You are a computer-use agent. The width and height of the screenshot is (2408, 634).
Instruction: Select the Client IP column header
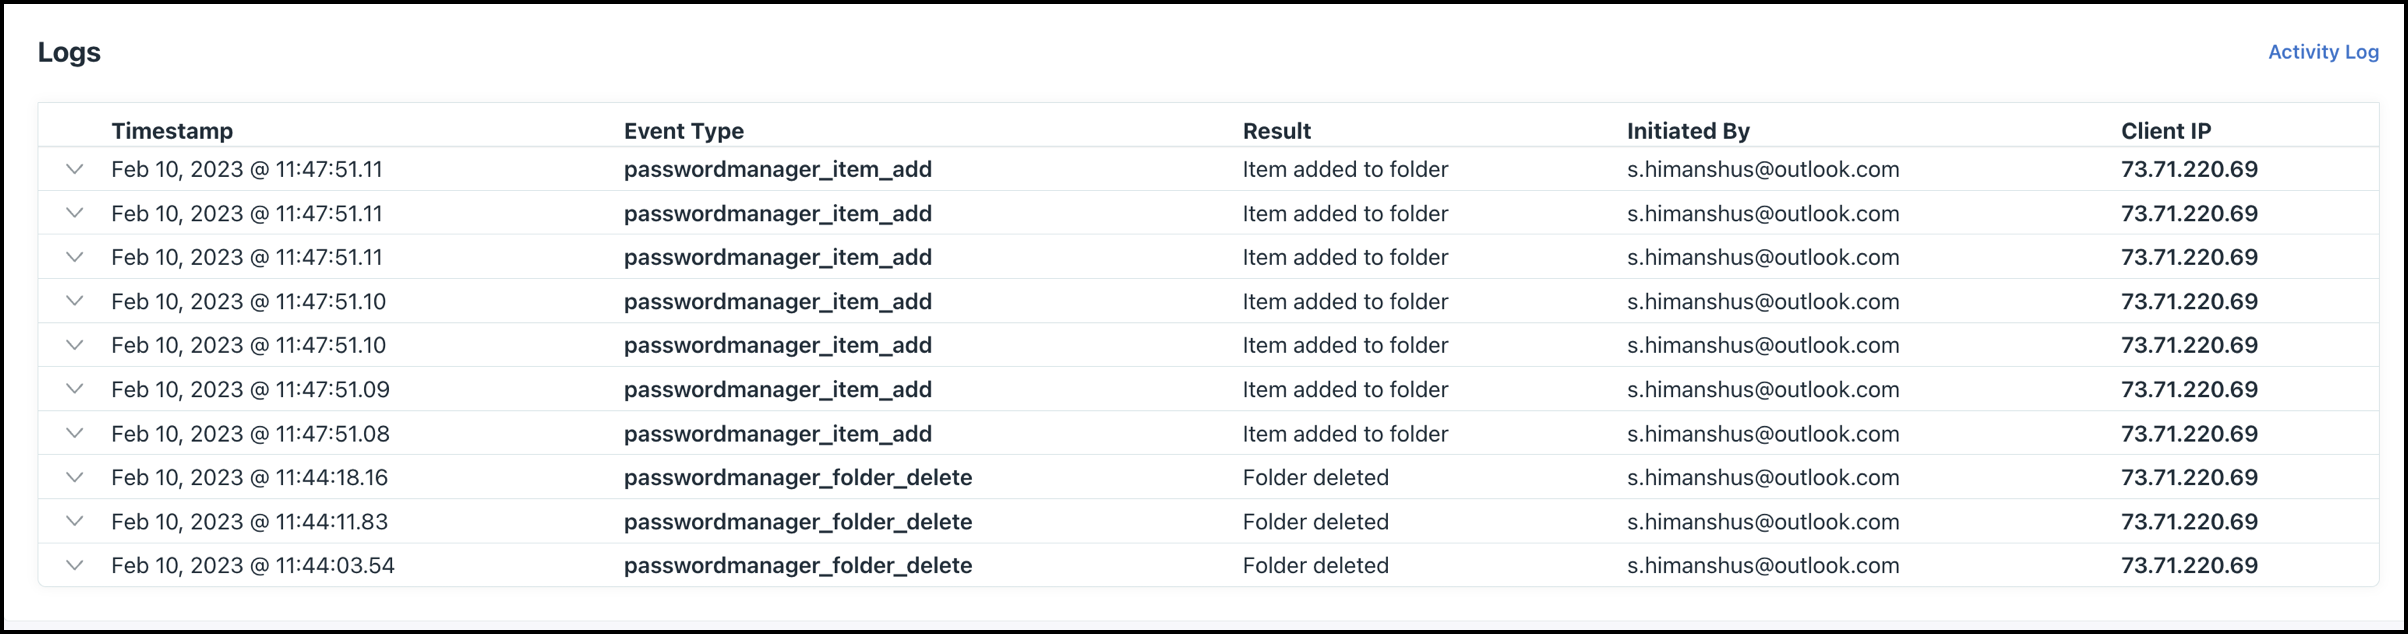tap(2165, 131)
